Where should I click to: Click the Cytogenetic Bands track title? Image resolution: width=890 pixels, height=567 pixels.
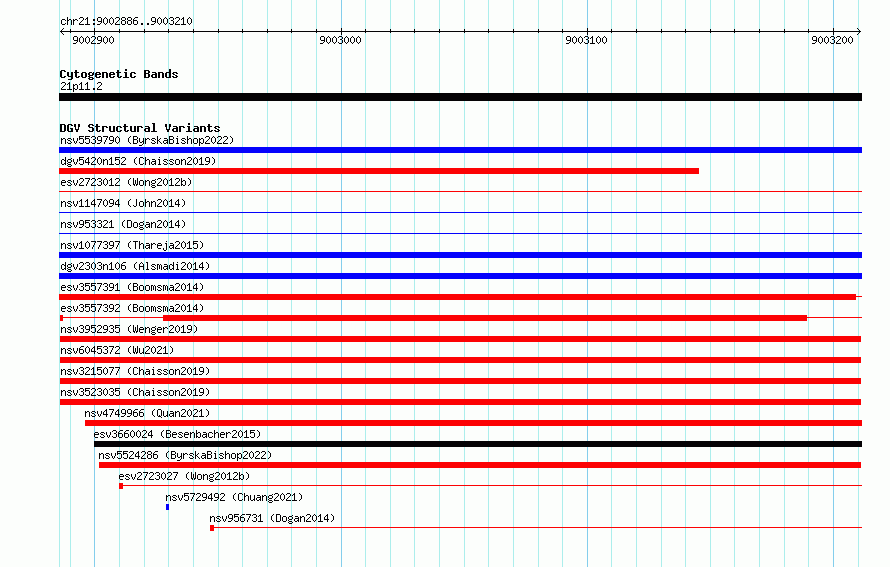[x=119, y=74]
